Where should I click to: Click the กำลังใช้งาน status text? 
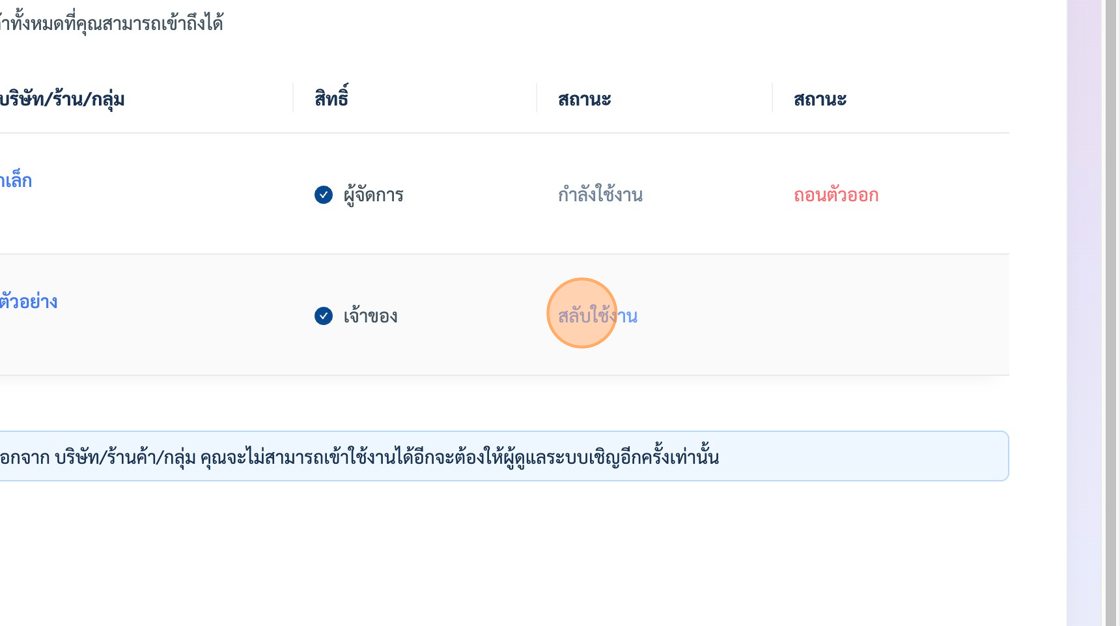[x=600, y=194]
